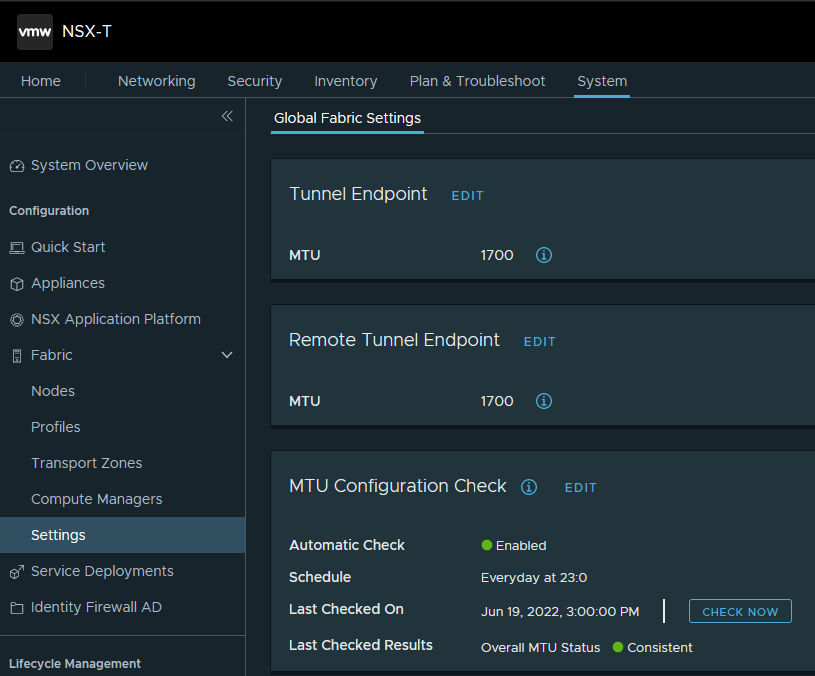Open the Global Fabric Settings tab

[x=347, y=117]
